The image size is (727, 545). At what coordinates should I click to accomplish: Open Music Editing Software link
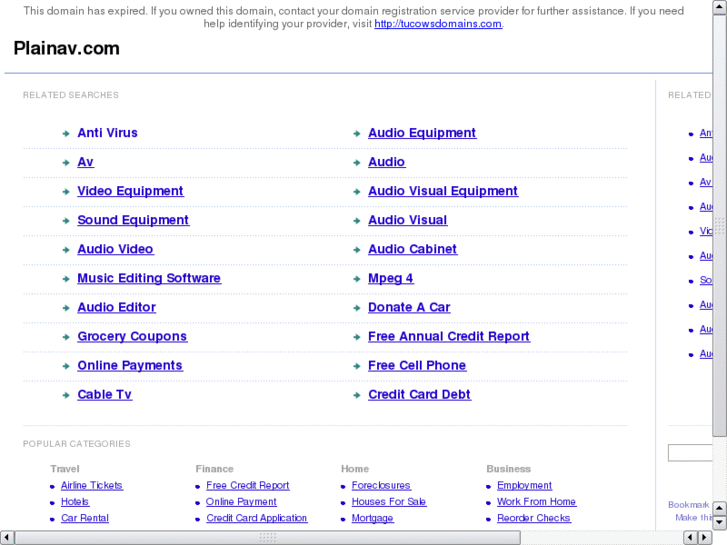pos(149,278)
